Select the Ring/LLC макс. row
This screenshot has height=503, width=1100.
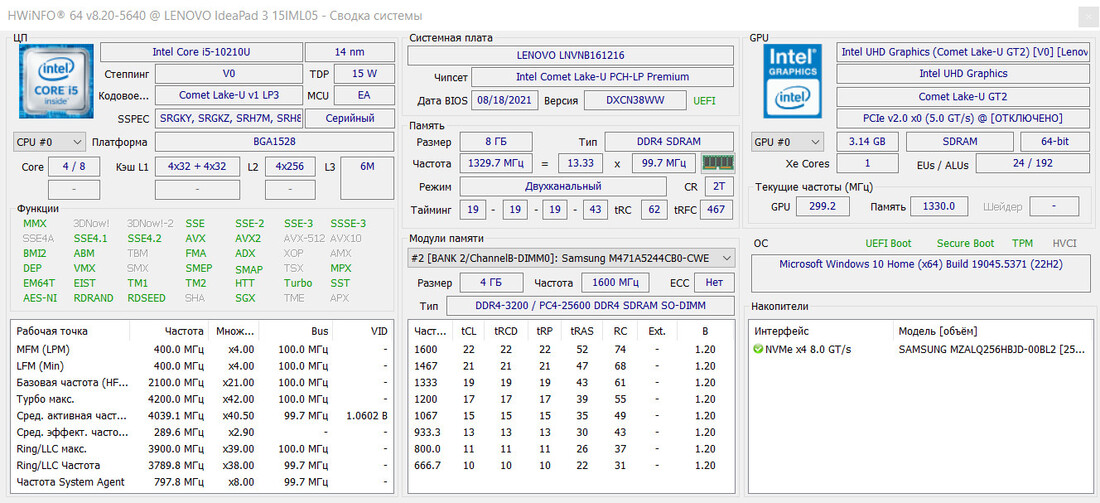pyautogui.click(x=202, y=449)
